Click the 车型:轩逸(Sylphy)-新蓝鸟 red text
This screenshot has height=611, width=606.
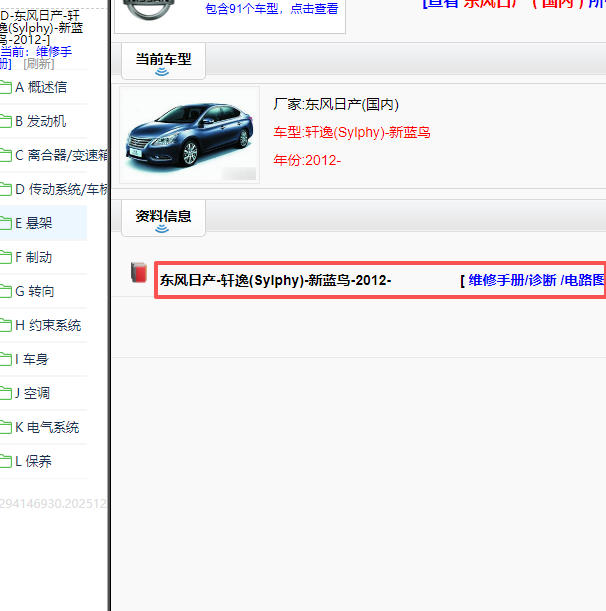point(352,132)
